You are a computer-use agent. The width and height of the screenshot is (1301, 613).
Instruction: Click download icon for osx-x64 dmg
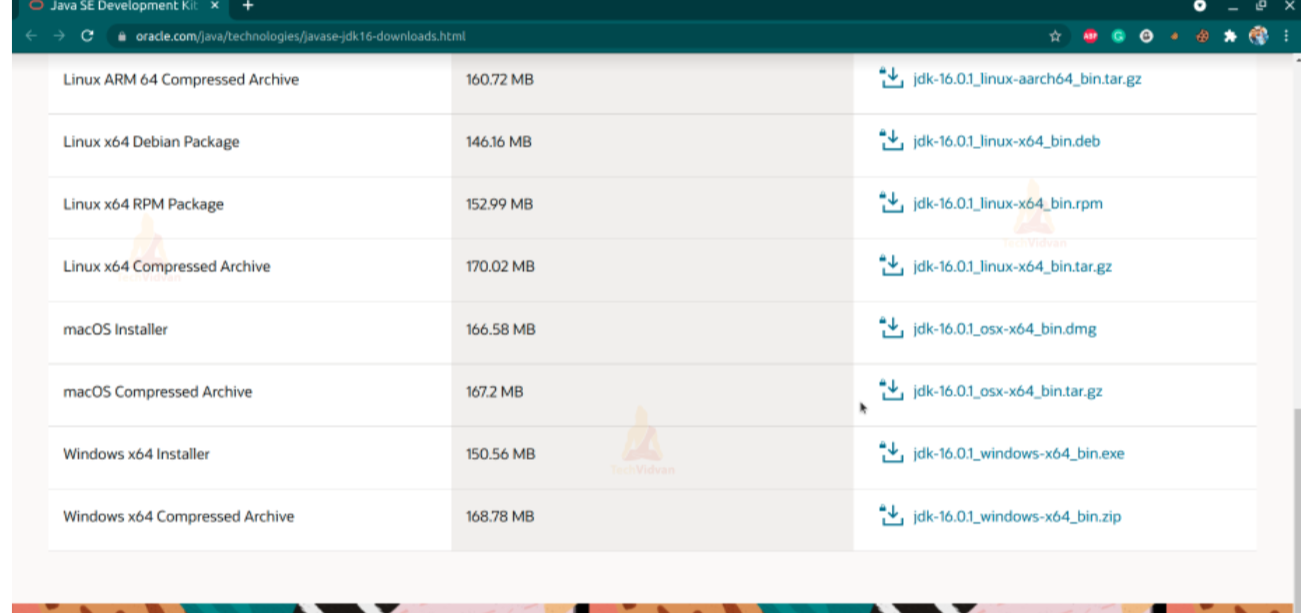(890, 328)
